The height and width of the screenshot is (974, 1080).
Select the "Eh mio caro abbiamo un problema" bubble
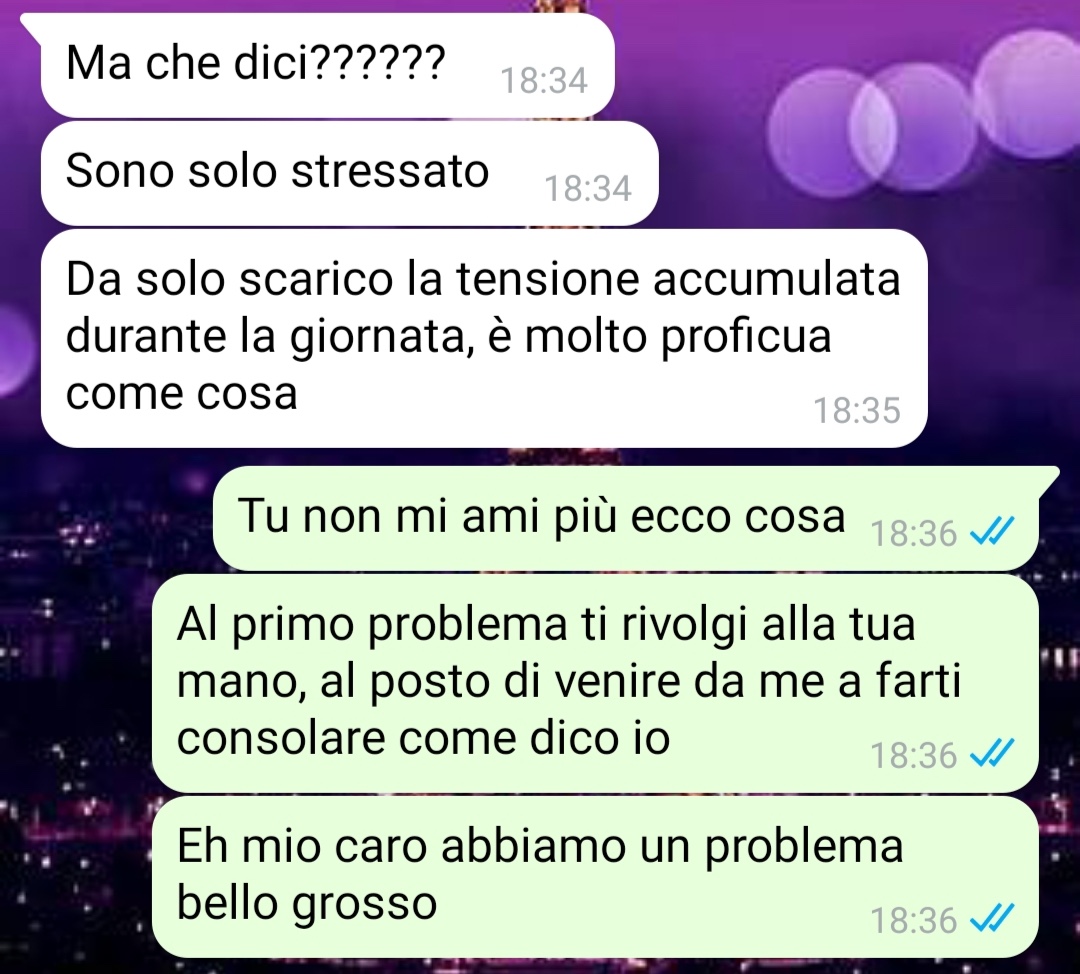[x=595, y=877]
